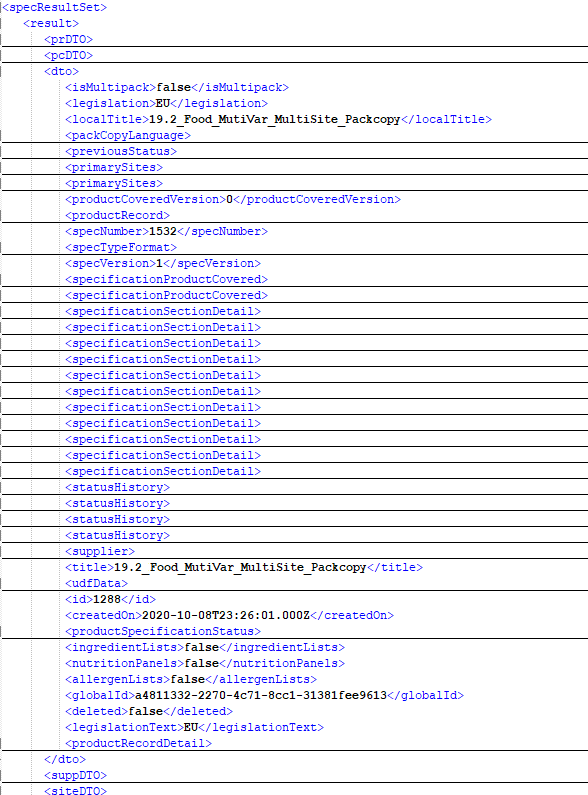The width and height of the screenshot is (588, 795).
Task: Click the specNumber 1532 line
Action: [x=166, y=231]
